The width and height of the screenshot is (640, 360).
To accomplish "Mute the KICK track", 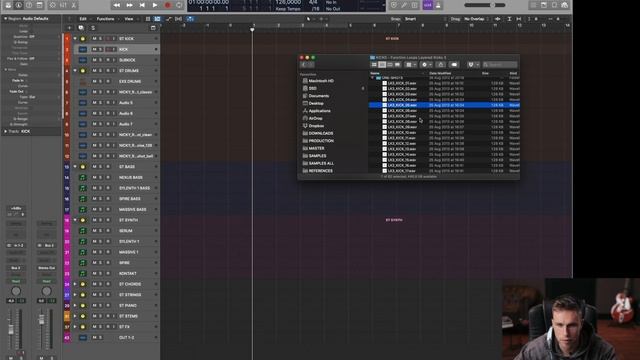I will click(x=94, y=49).
